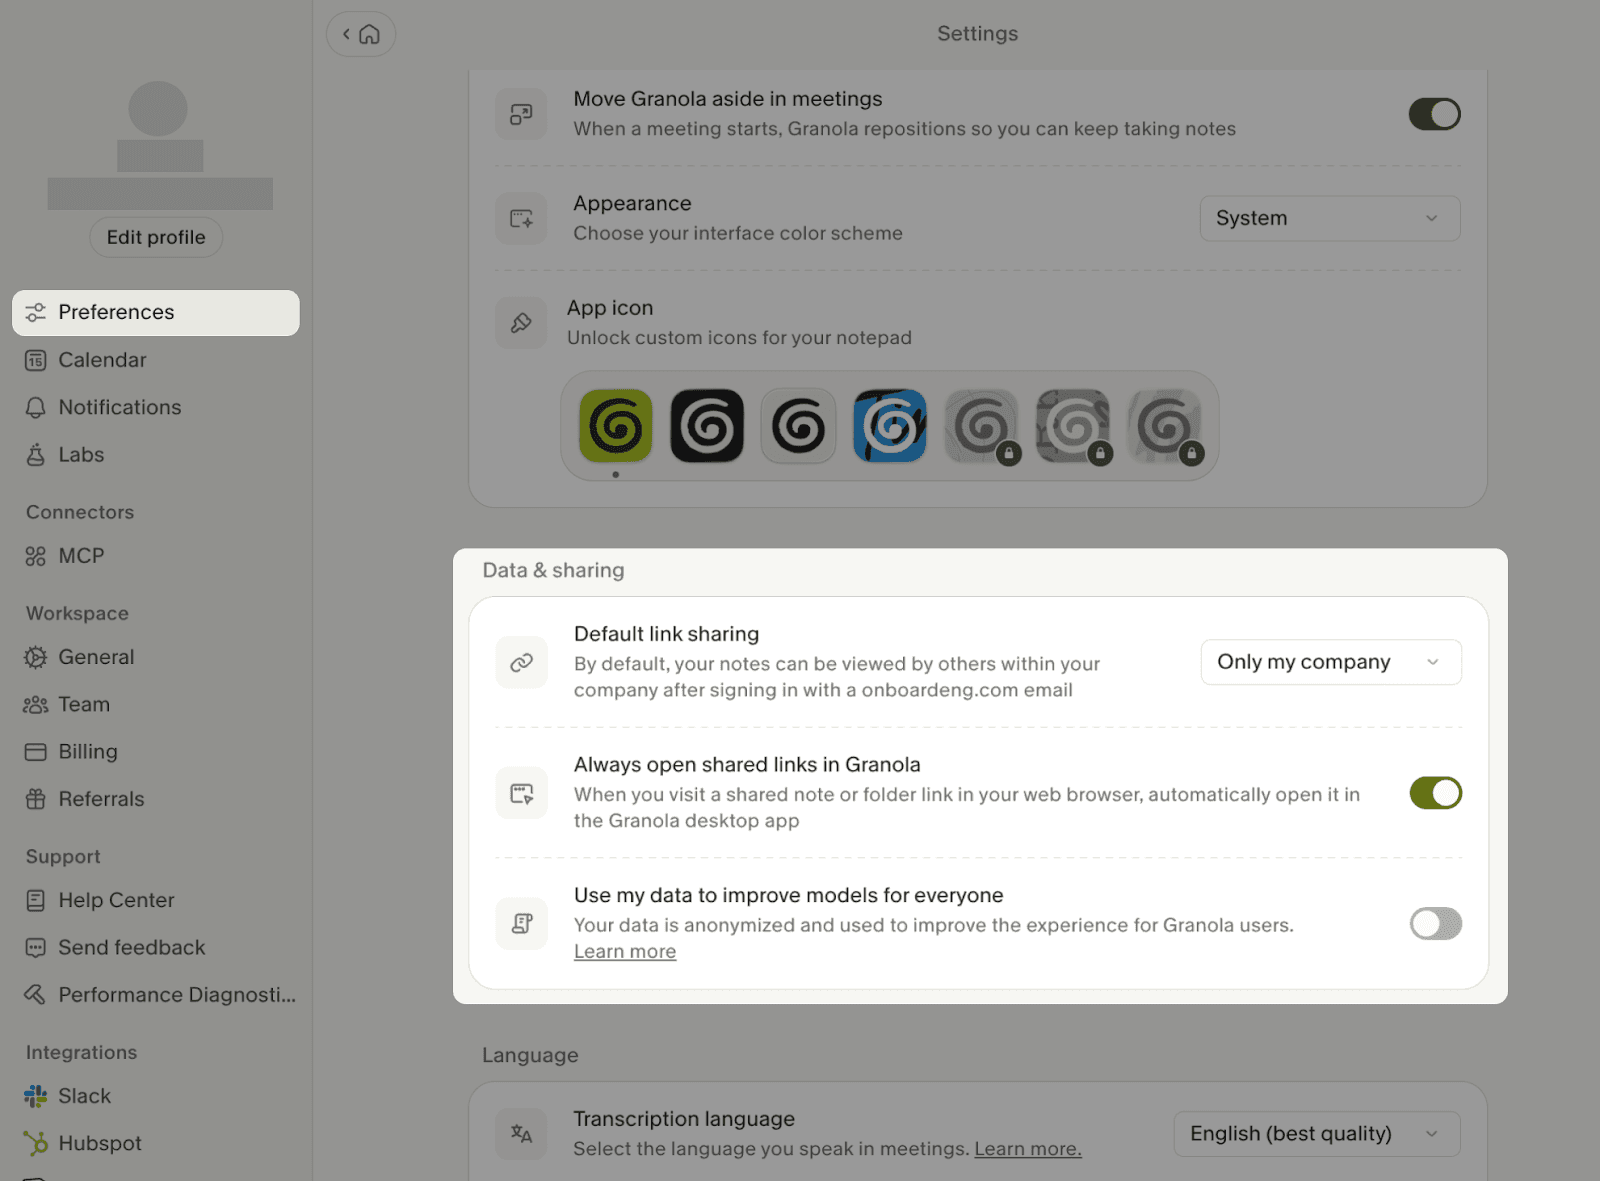Click the Integrations heading in the sidebar
Viewport: 1600px width, 1181px height.
[81, 1052]
